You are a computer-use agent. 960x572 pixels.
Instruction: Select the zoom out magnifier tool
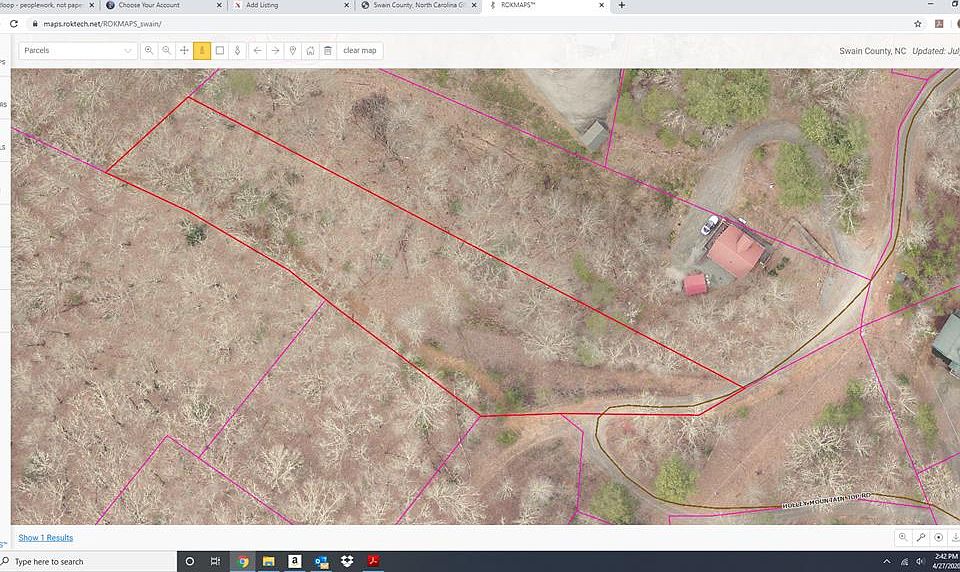click(167, 51)
